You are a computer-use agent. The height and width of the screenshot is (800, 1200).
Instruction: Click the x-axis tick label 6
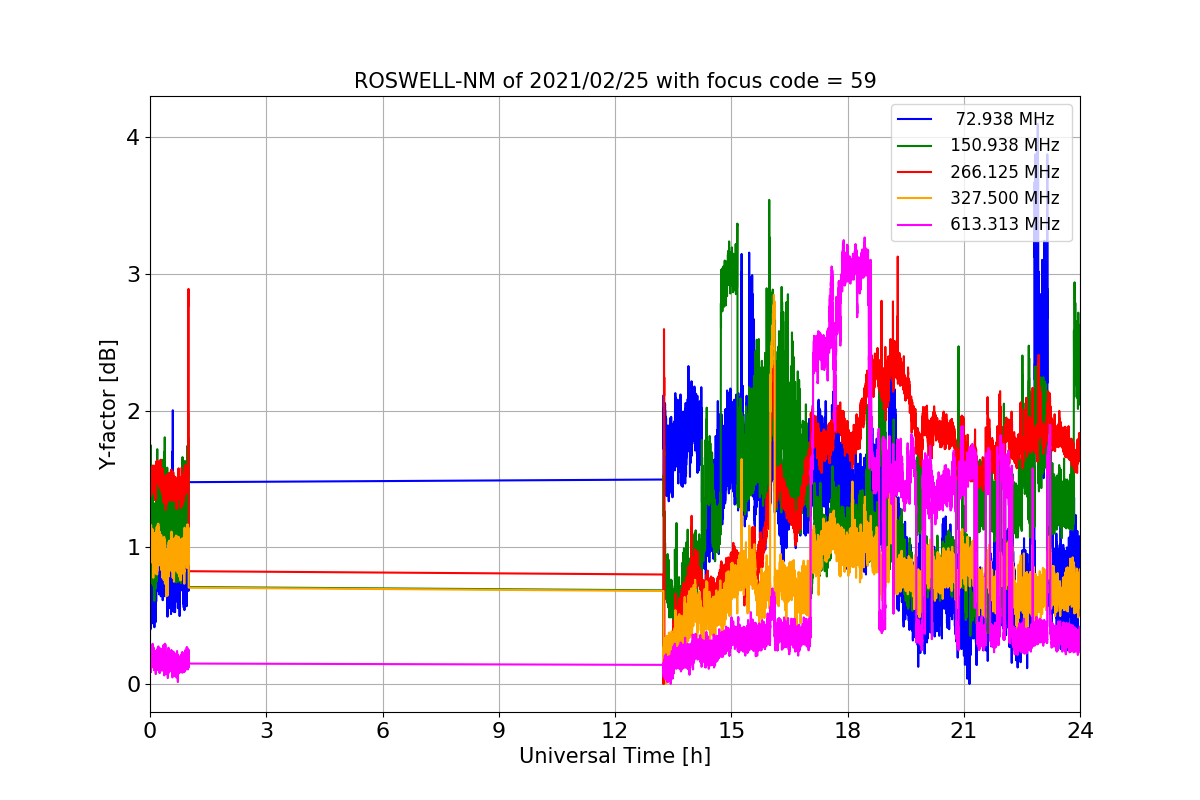click(x=382, y=731)
